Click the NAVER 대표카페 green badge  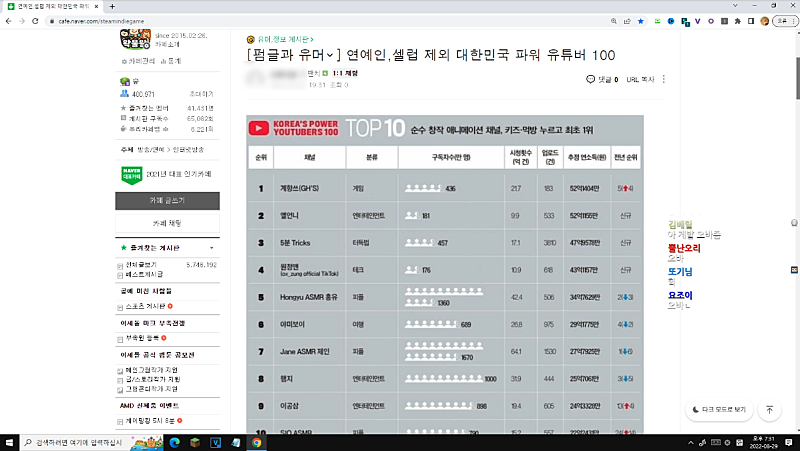click(132, 175)
